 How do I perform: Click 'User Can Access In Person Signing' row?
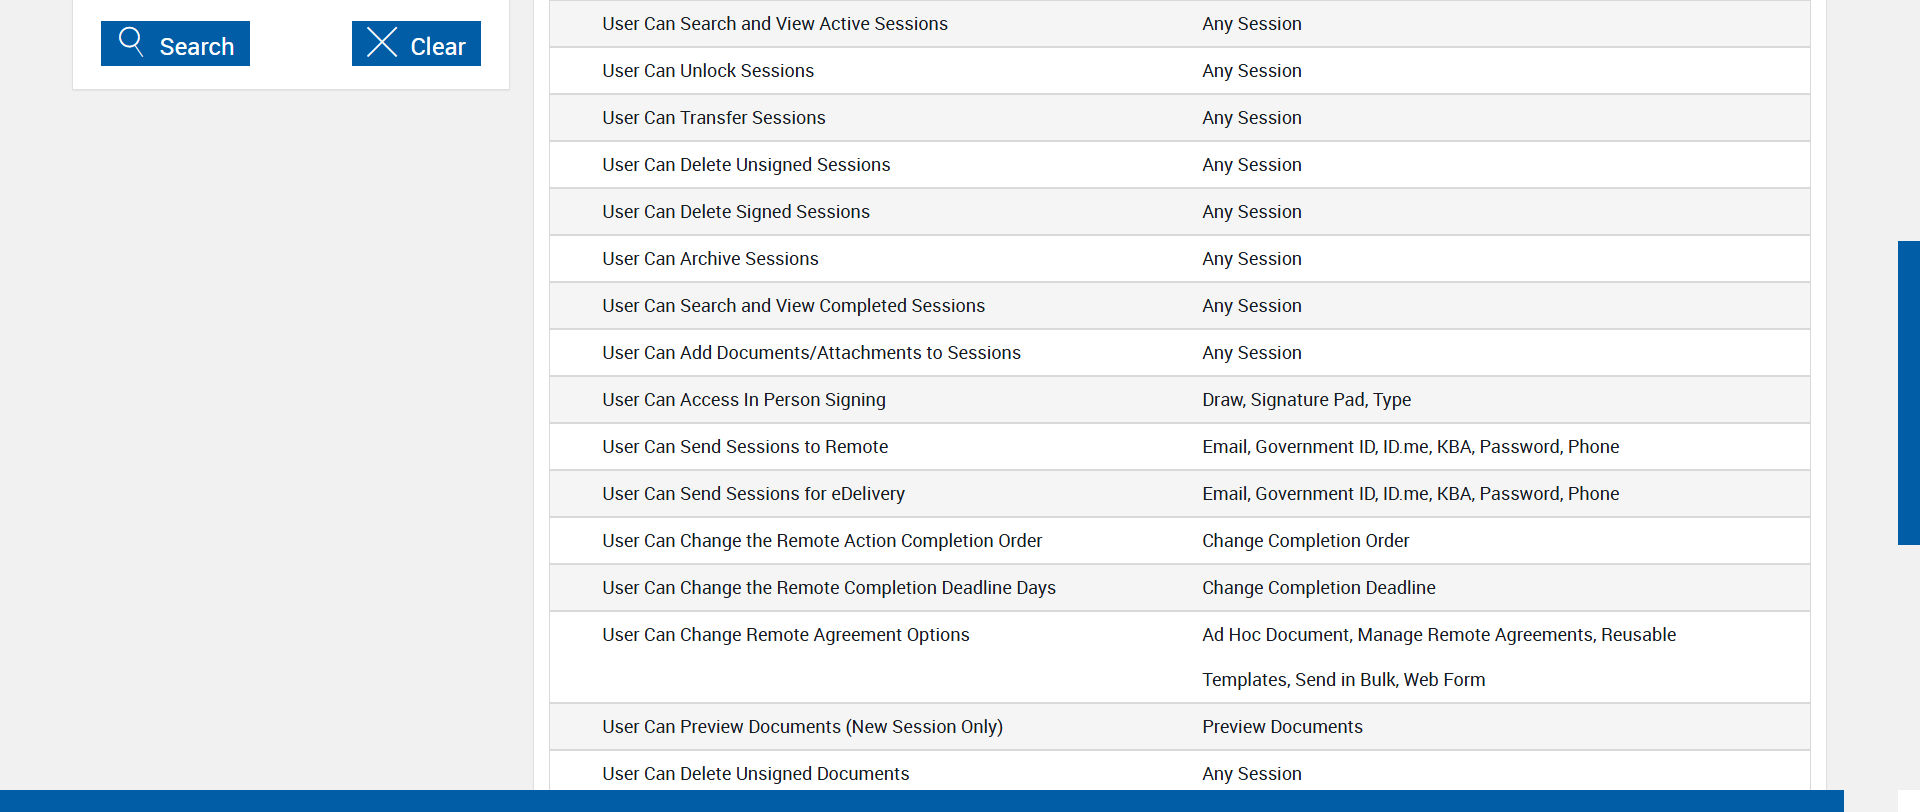(x=744, y=400)
